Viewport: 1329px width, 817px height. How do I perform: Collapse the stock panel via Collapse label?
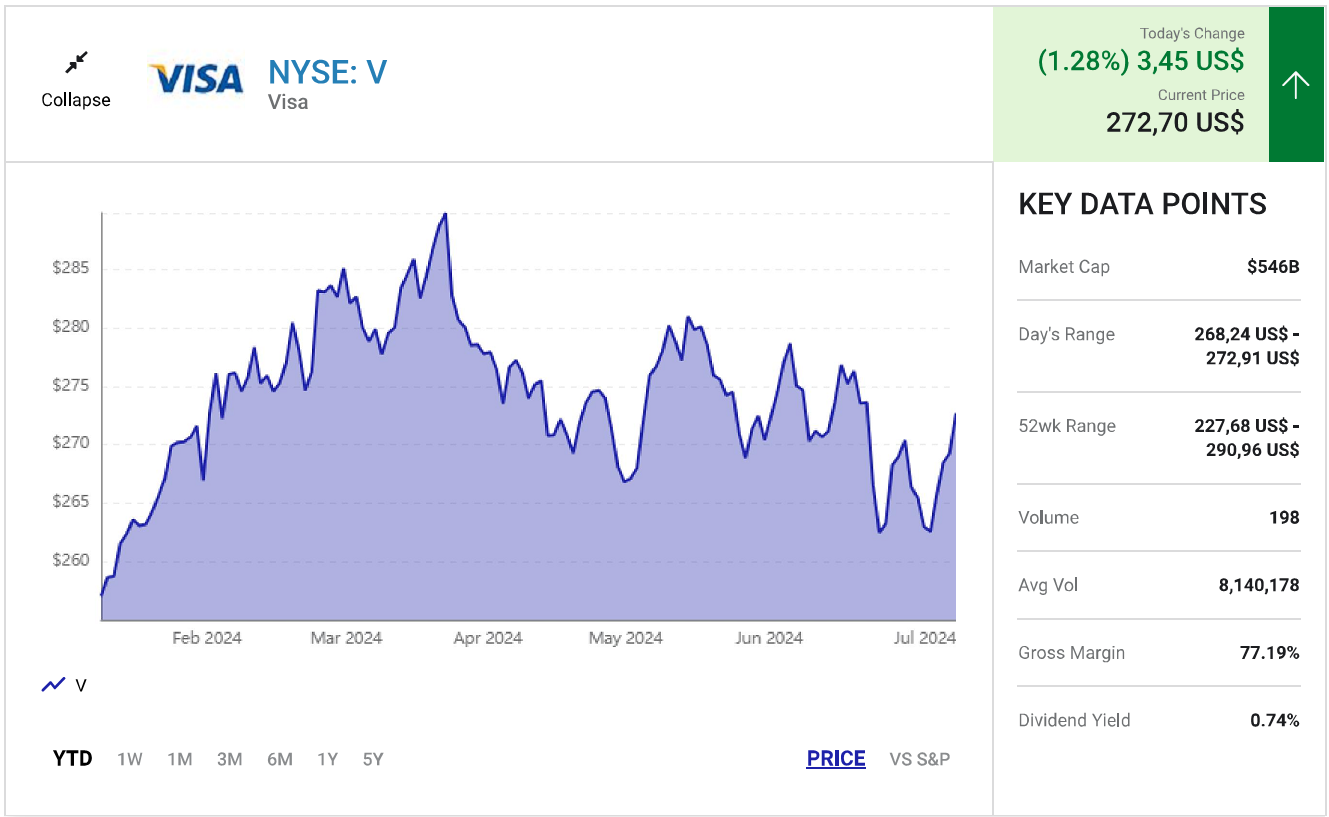[x=76, y=100]
